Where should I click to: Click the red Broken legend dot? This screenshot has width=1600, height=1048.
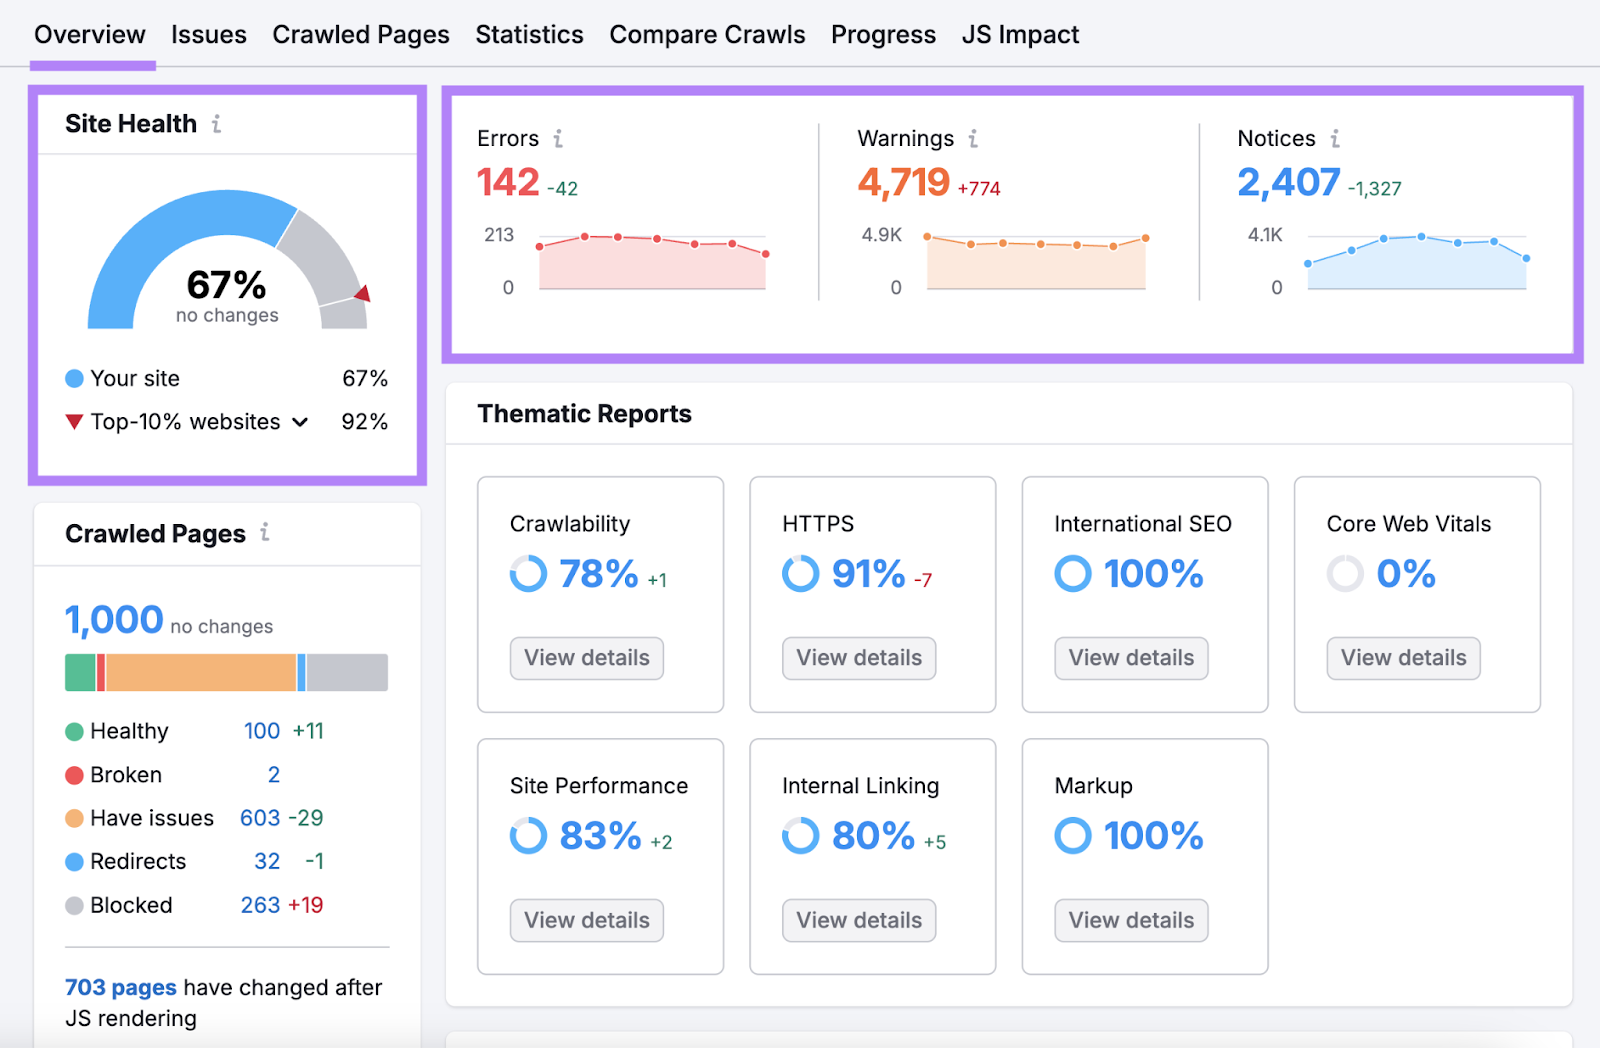[x=74, y=775]
